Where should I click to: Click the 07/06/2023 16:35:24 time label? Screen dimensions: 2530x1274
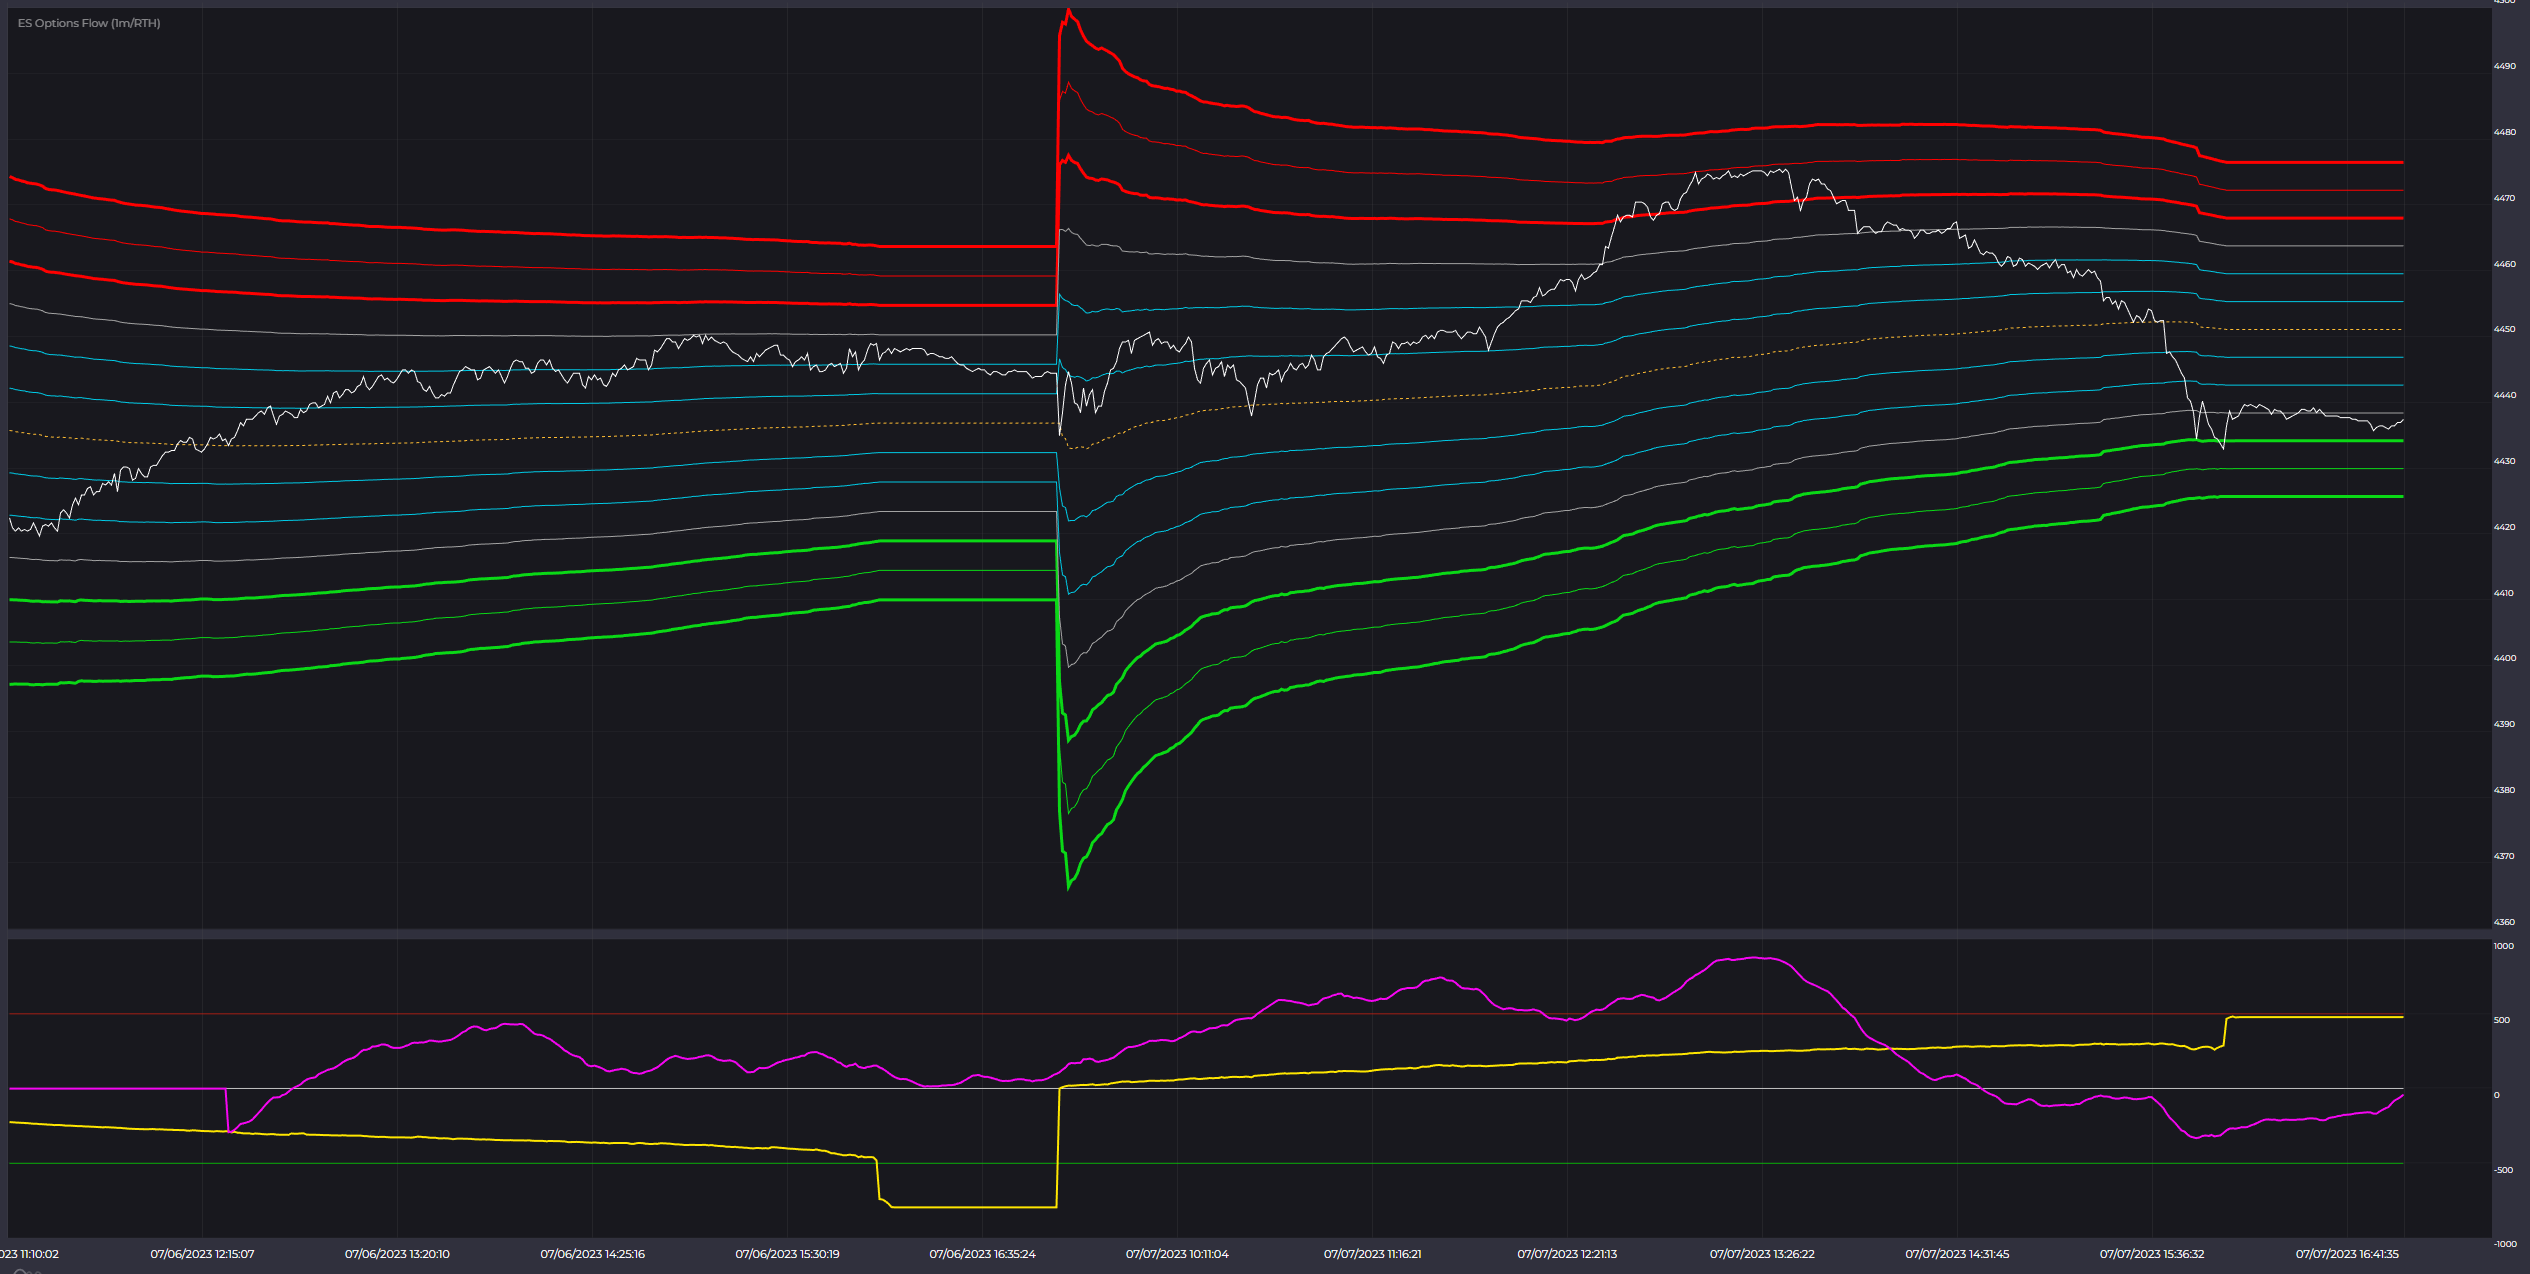tap(982, 1254)
